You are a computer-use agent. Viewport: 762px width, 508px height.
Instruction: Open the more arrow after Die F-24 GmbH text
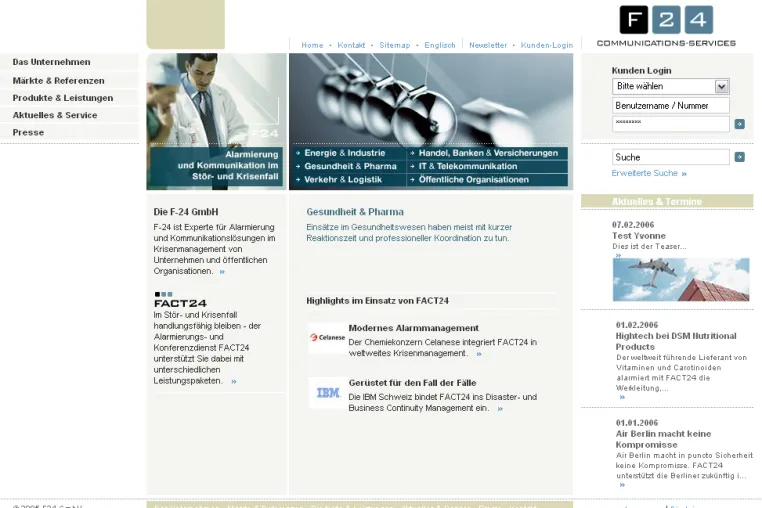click(222, 272)
